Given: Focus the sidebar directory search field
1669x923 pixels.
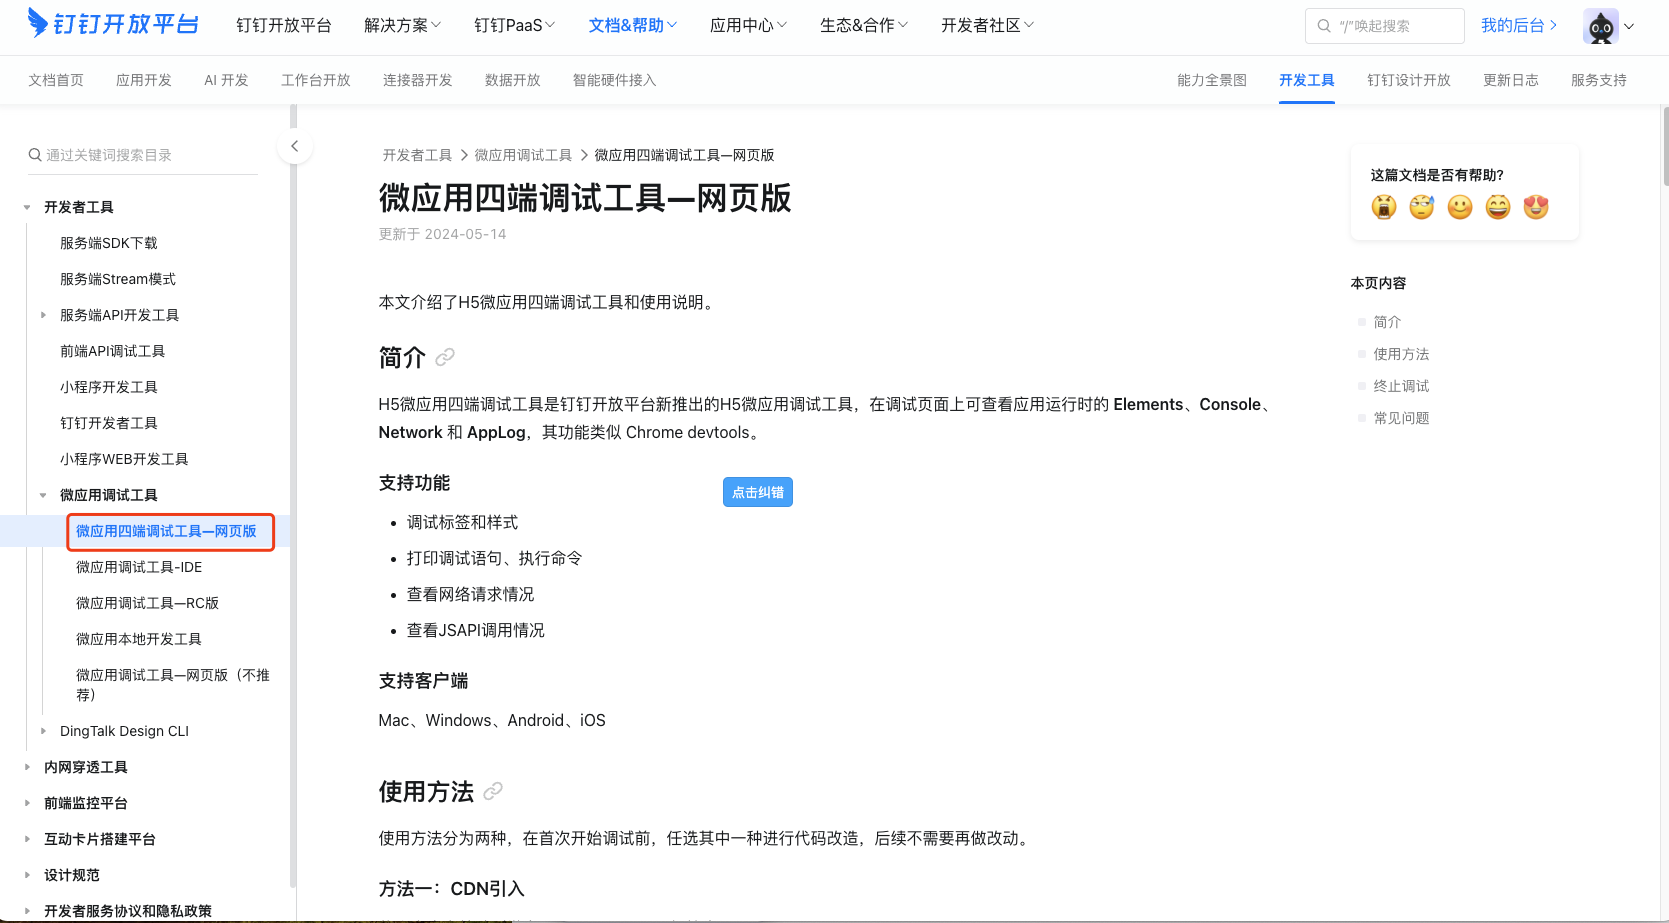Looking at the screenshot, I should (x=143, y=155).
